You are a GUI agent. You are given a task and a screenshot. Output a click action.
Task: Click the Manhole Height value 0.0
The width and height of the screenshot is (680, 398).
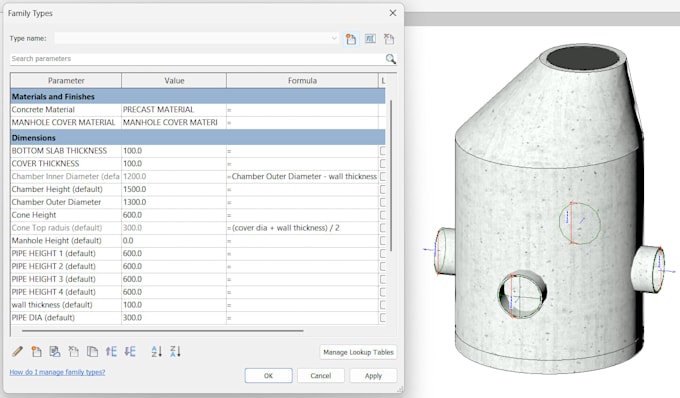point(174,241)
